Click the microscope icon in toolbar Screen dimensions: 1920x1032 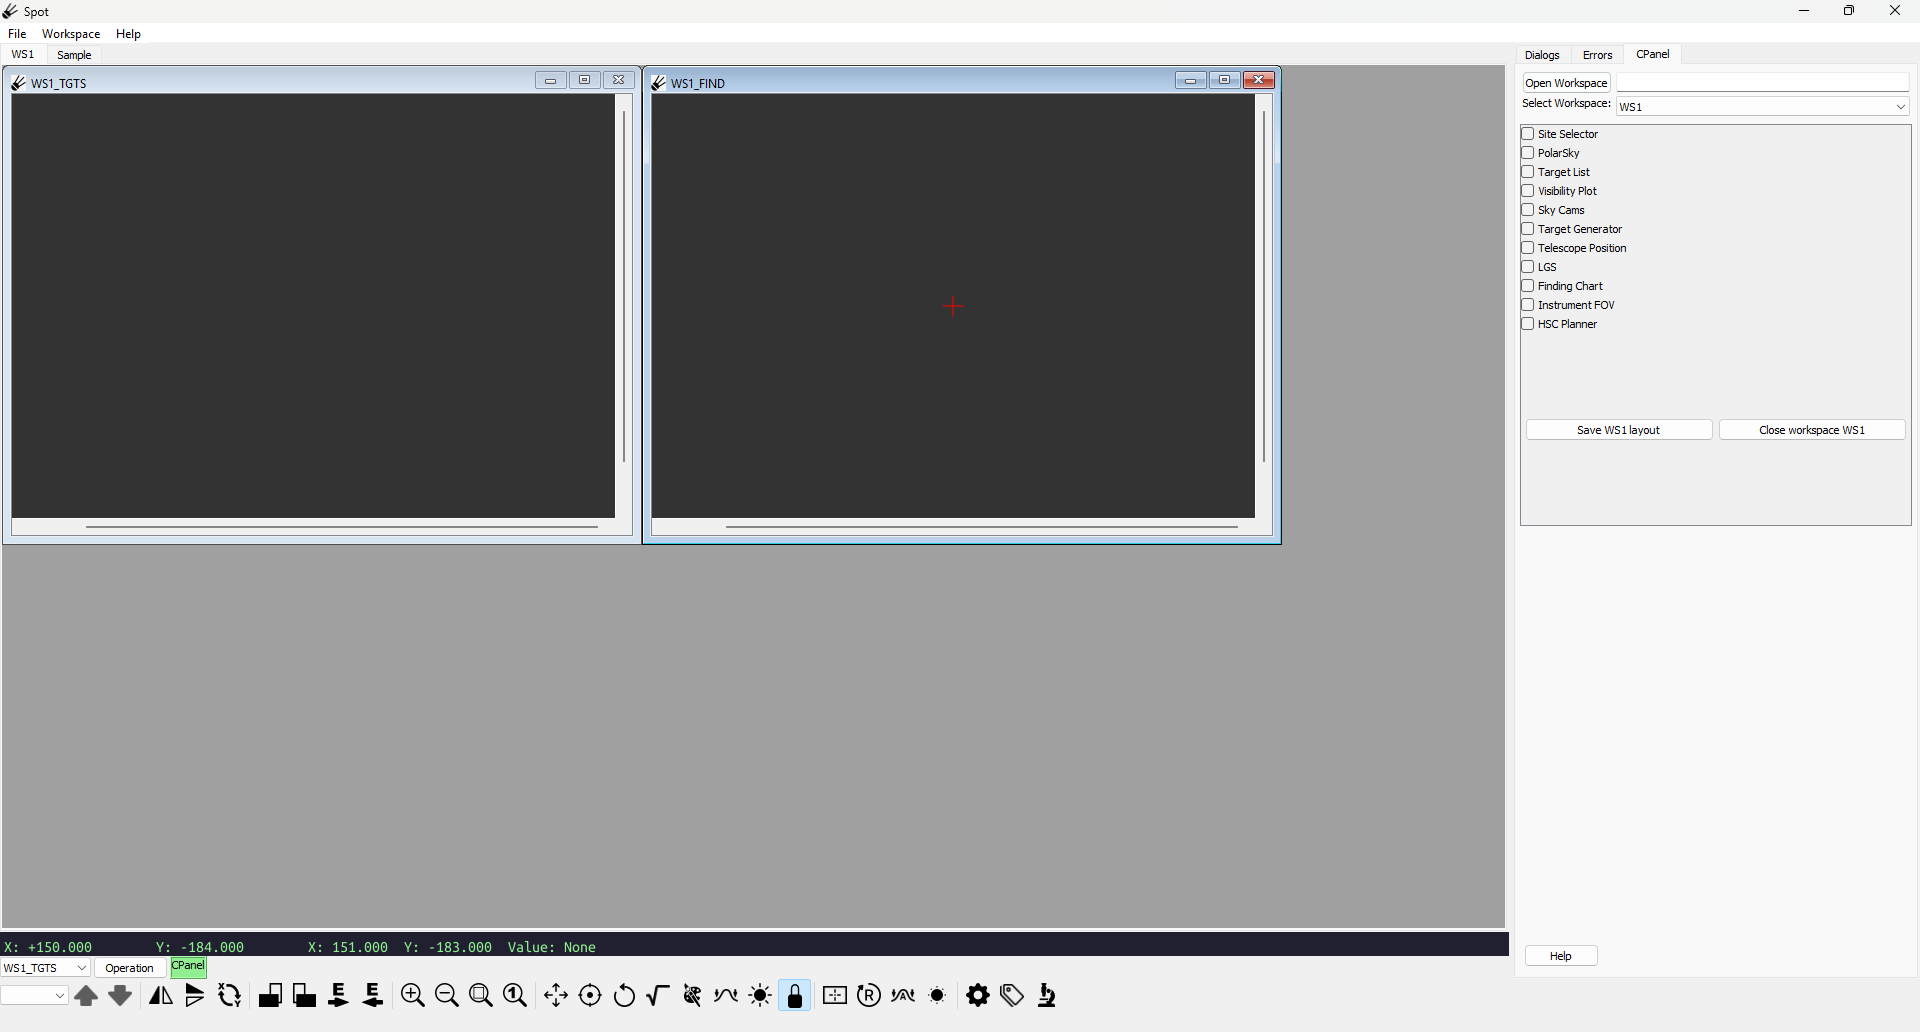1047,996
